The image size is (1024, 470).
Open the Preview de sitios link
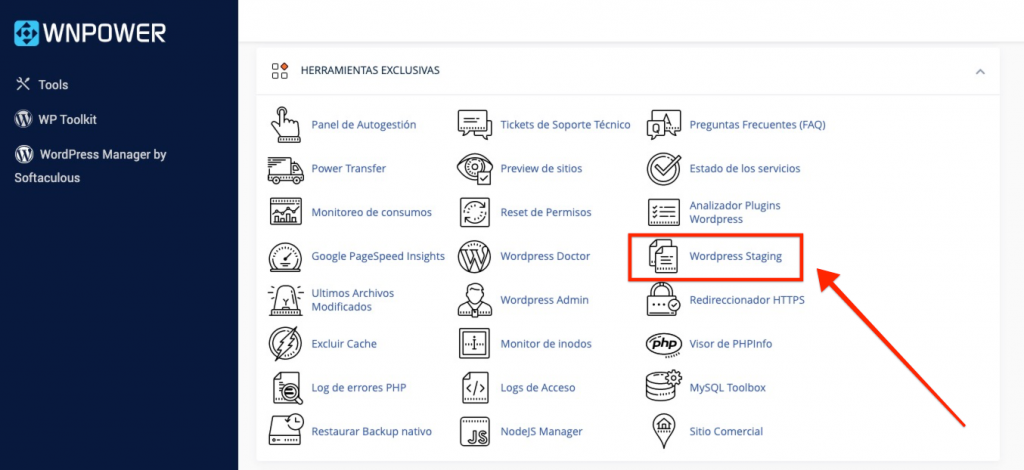541,168
